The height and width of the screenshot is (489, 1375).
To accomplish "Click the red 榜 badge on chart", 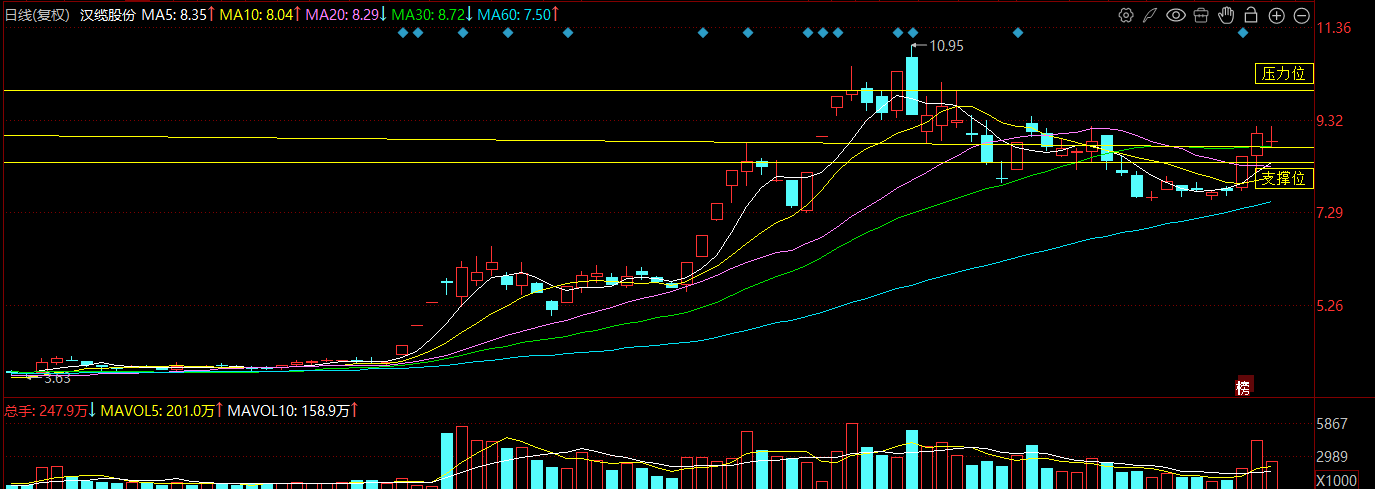I will pyautogui.click(x=1243, y=387).
